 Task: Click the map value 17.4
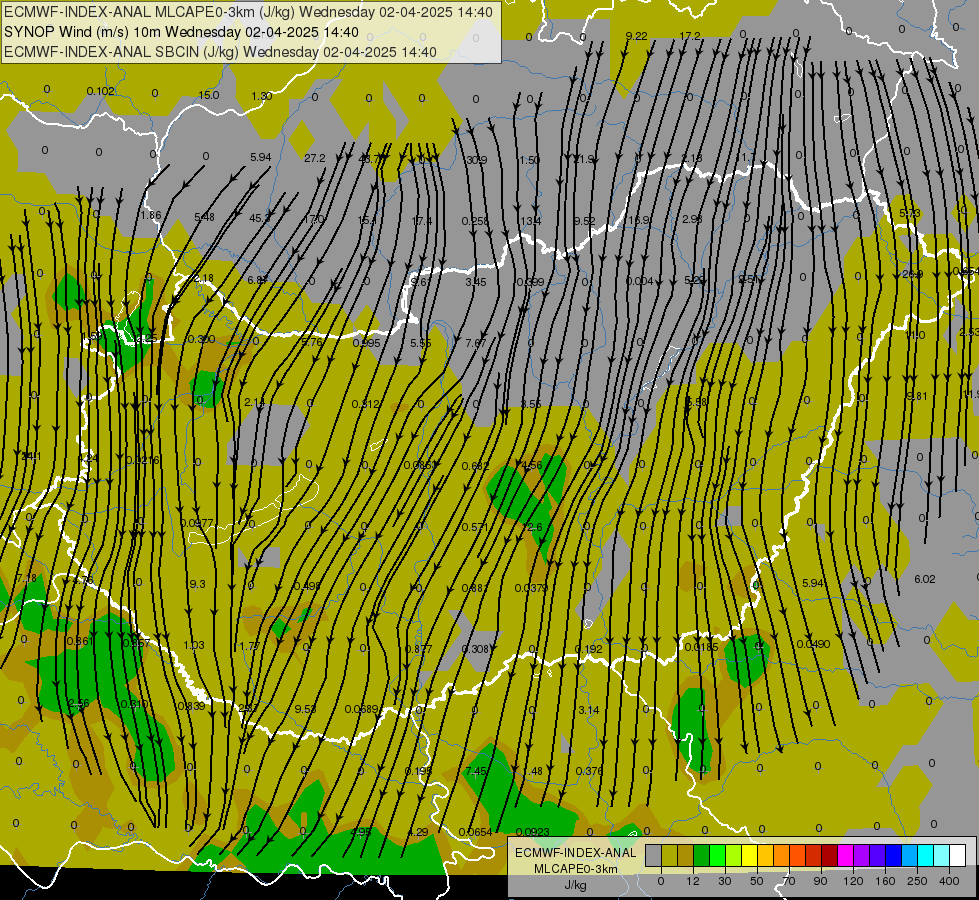[x=422, y=220]
